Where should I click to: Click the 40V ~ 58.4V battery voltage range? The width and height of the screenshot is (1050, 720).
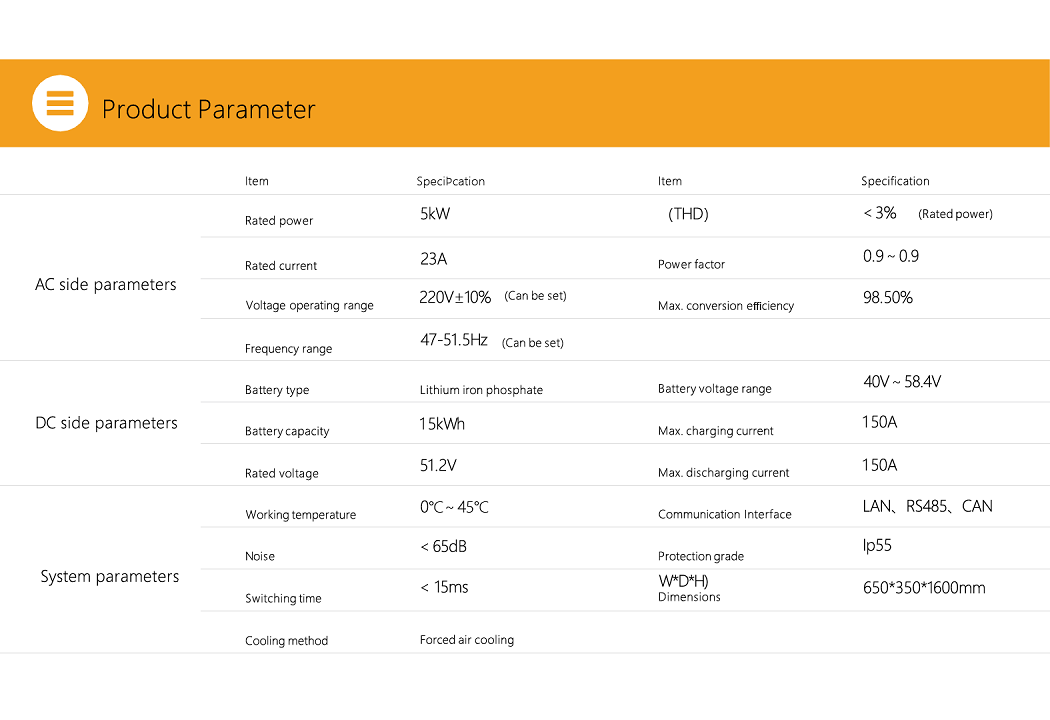pos(901,382)
